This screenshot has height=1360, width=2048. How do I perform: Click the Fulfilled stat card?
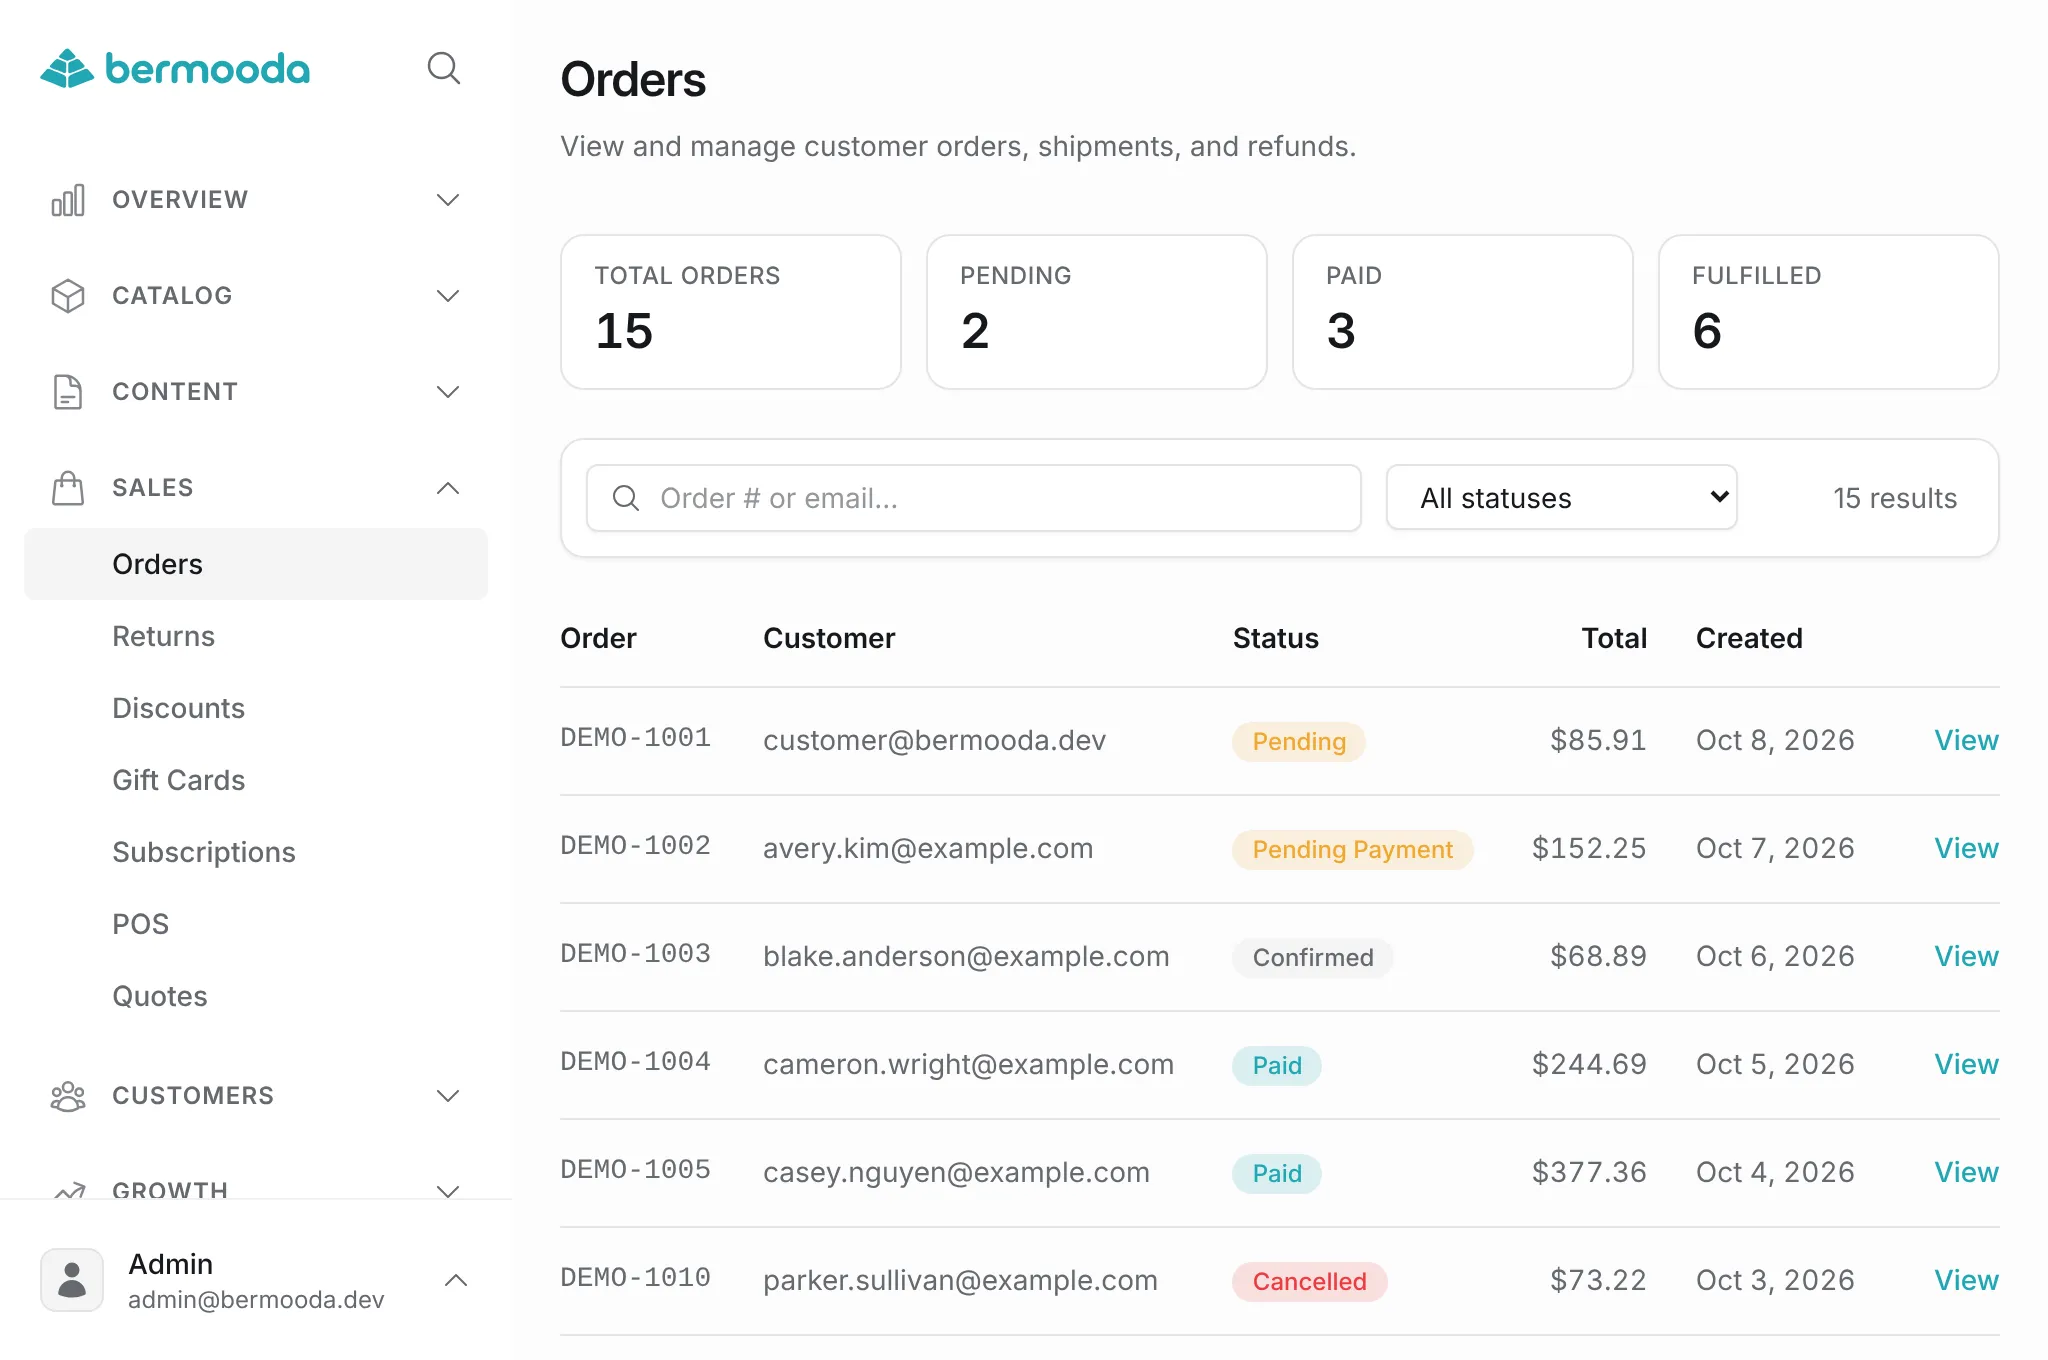1829,312
